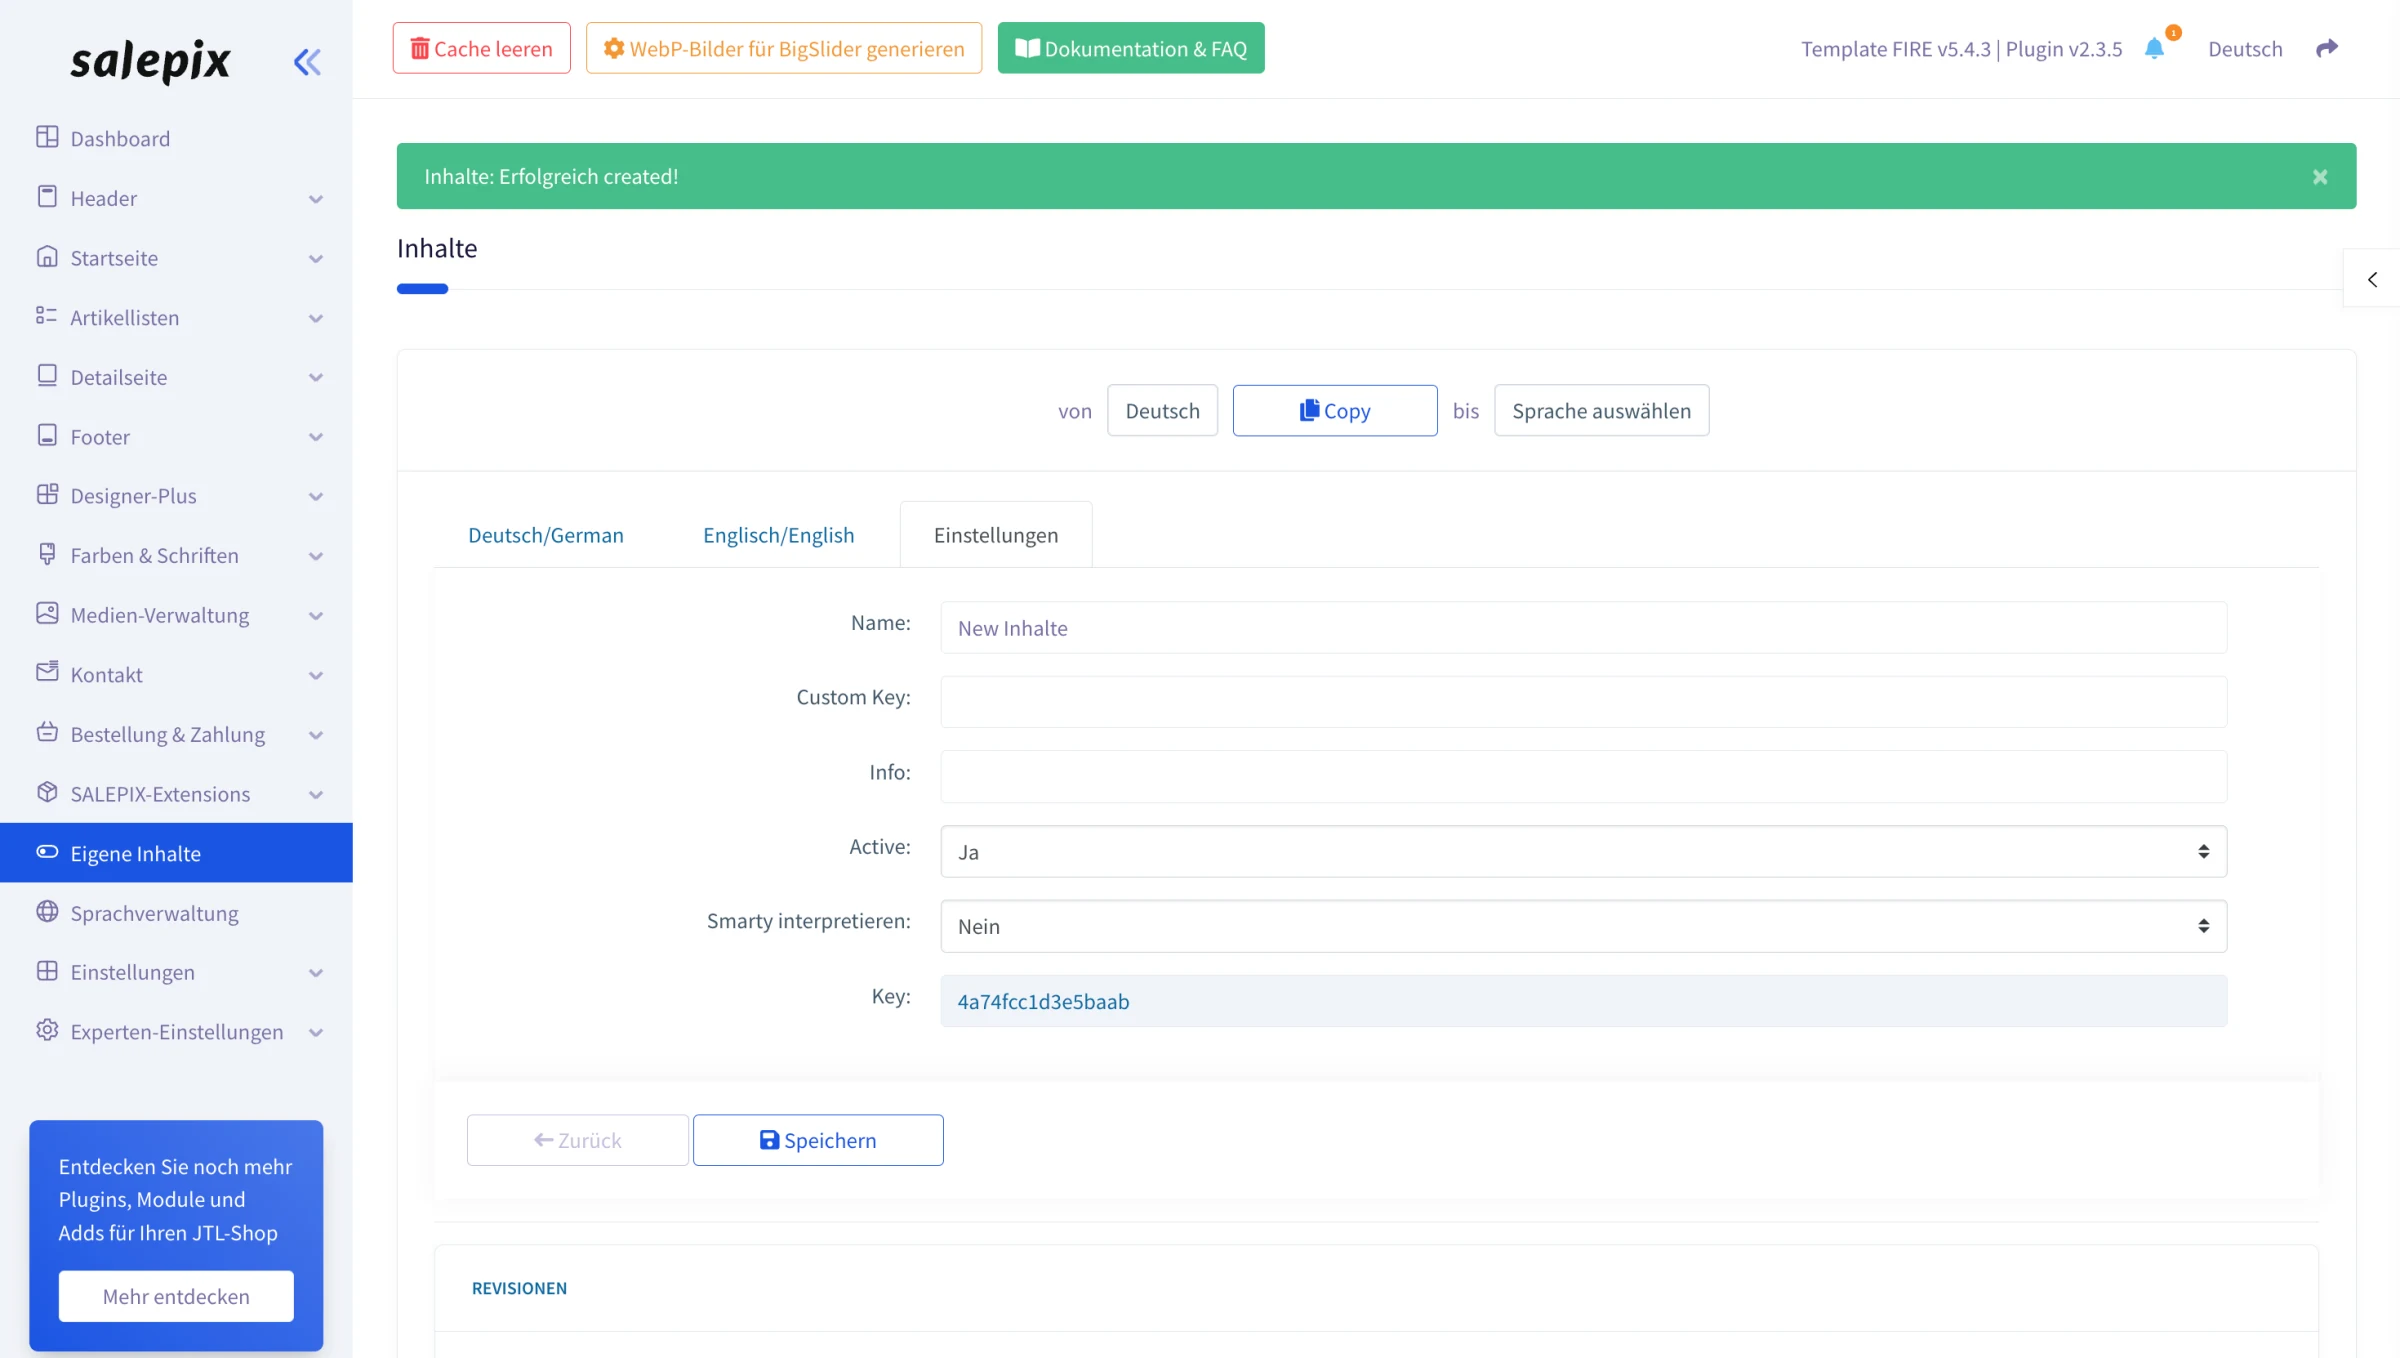Go back with the Zurück button

pos(577,1140)
